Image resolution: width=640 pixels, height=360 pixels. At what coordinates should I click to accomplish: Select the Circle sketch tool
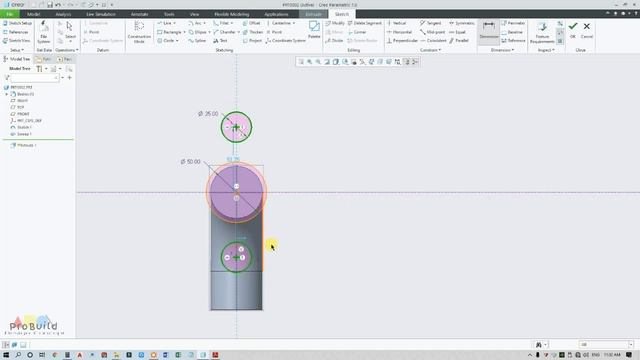[x=166, y=40]
